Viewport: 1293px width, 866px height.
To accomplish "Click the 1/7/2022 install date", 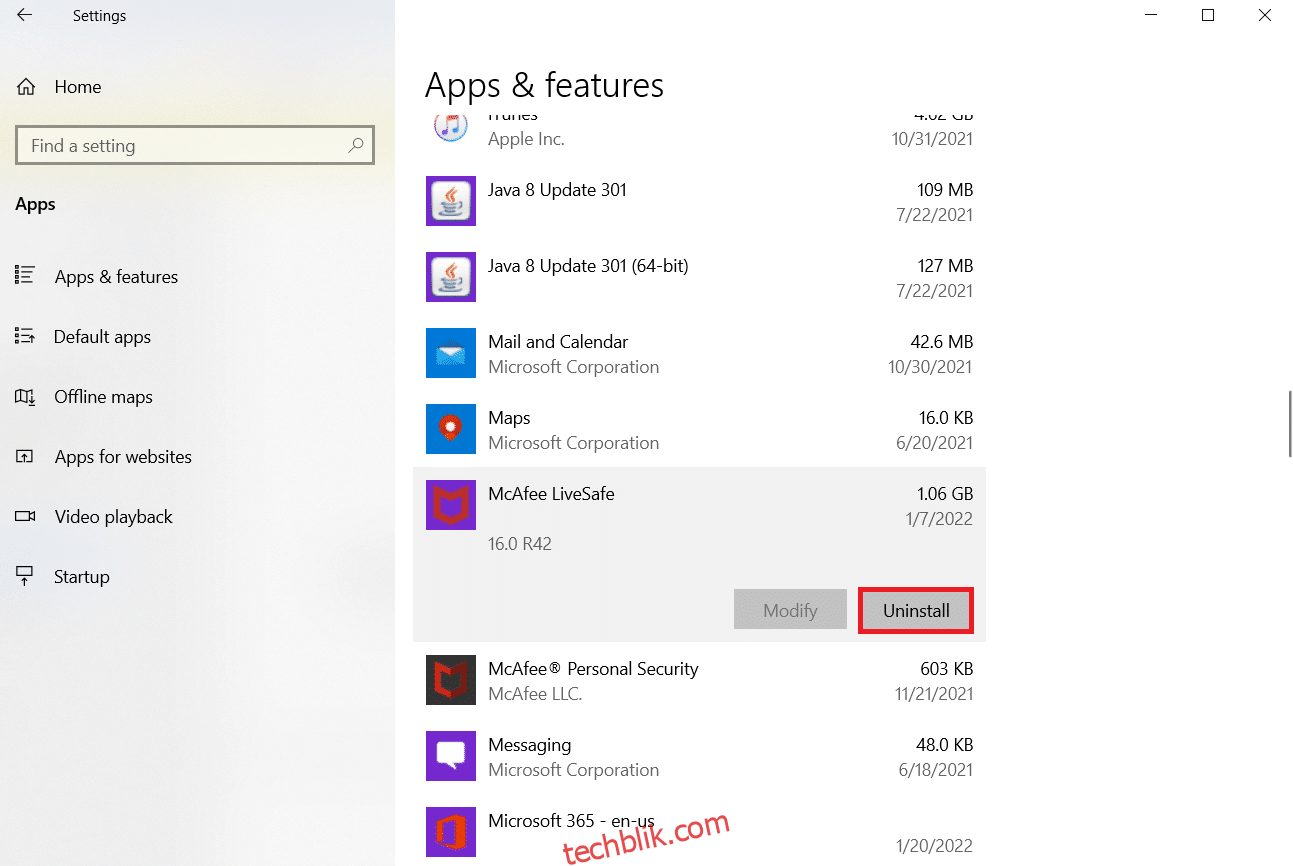I will 939,519.
